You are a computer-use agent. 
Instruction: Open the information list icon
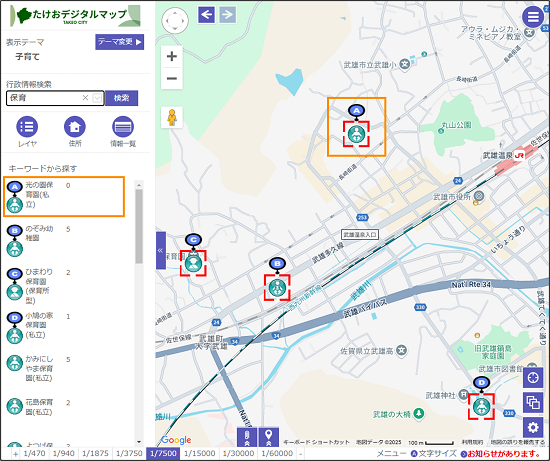point(123,127)
